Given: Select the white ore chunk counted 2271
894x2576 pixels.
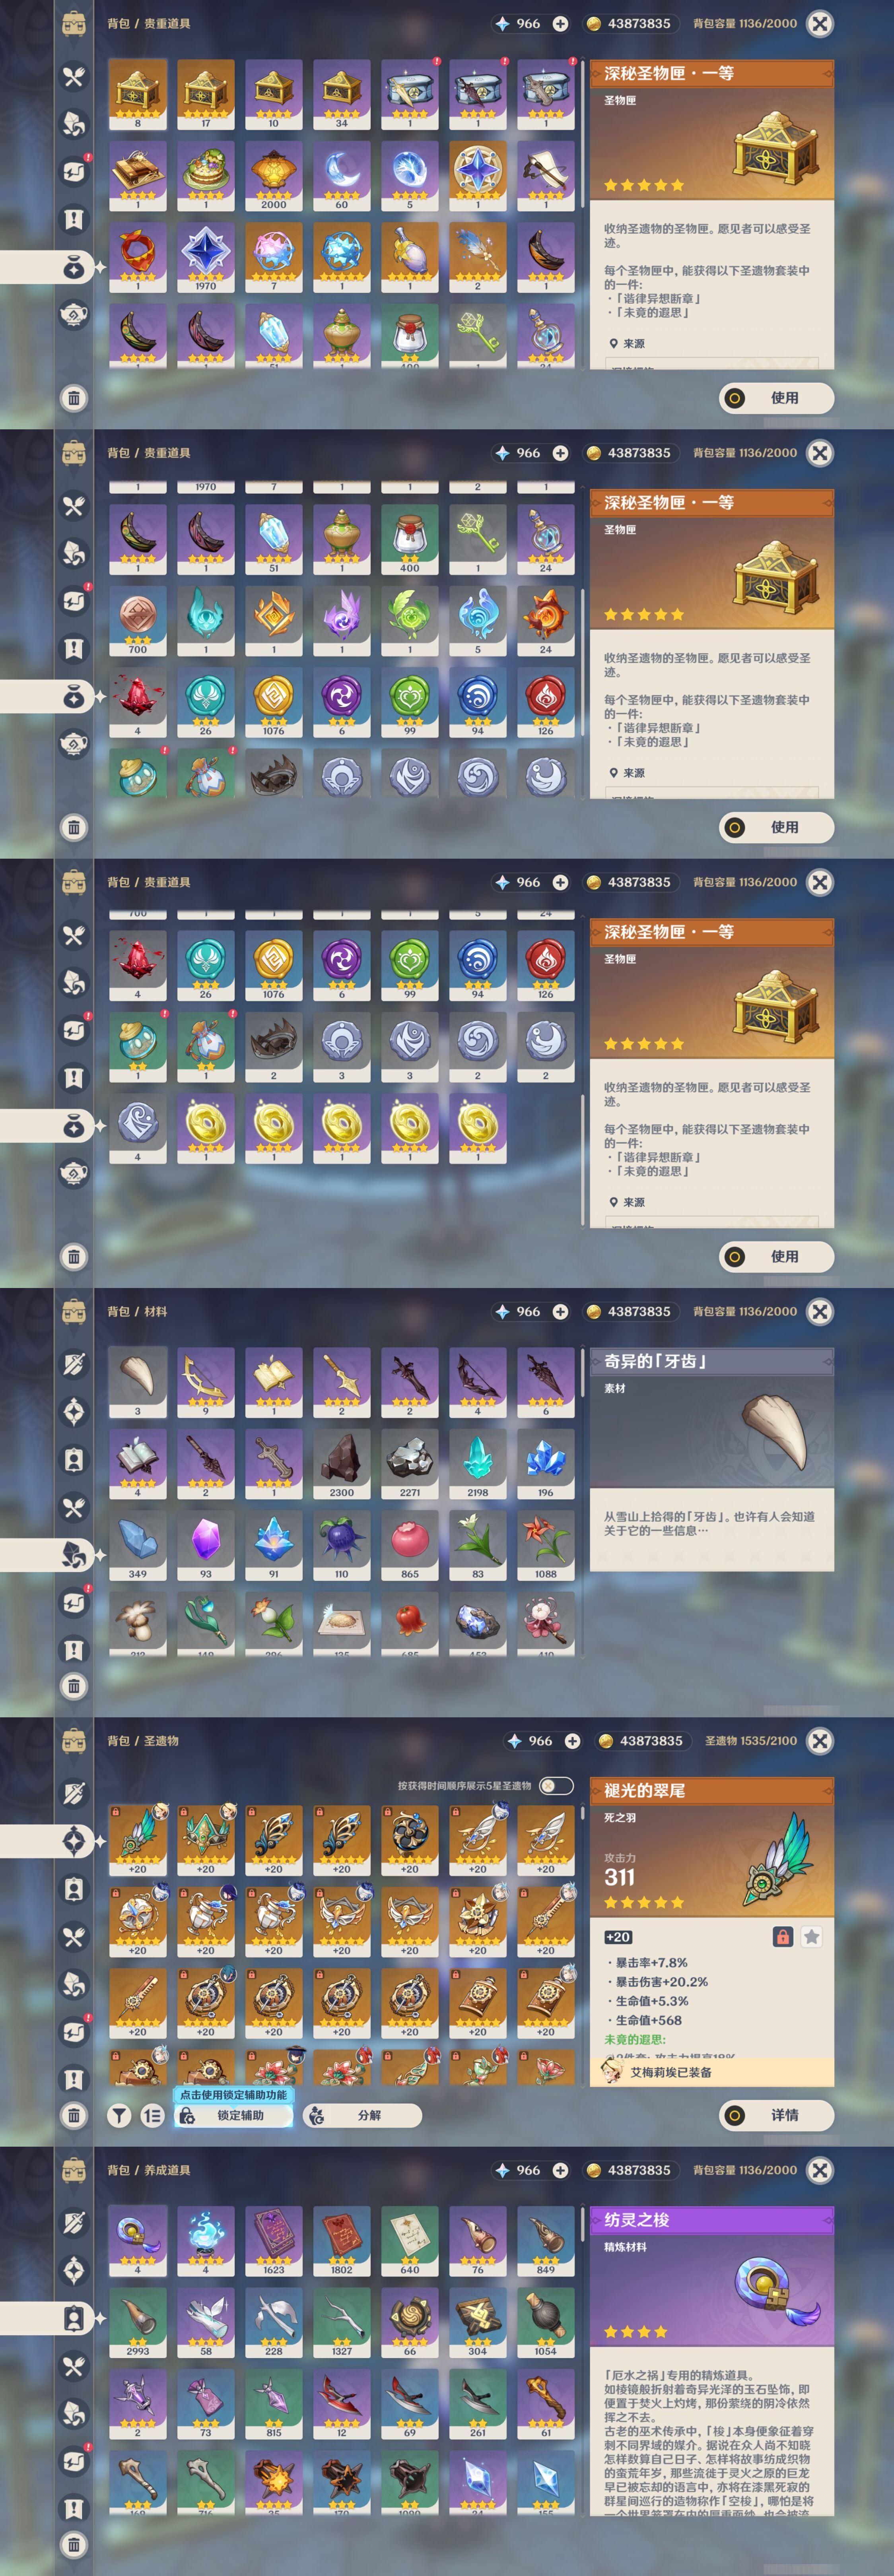Looking at the screenshot, I should pos(409,1463).
